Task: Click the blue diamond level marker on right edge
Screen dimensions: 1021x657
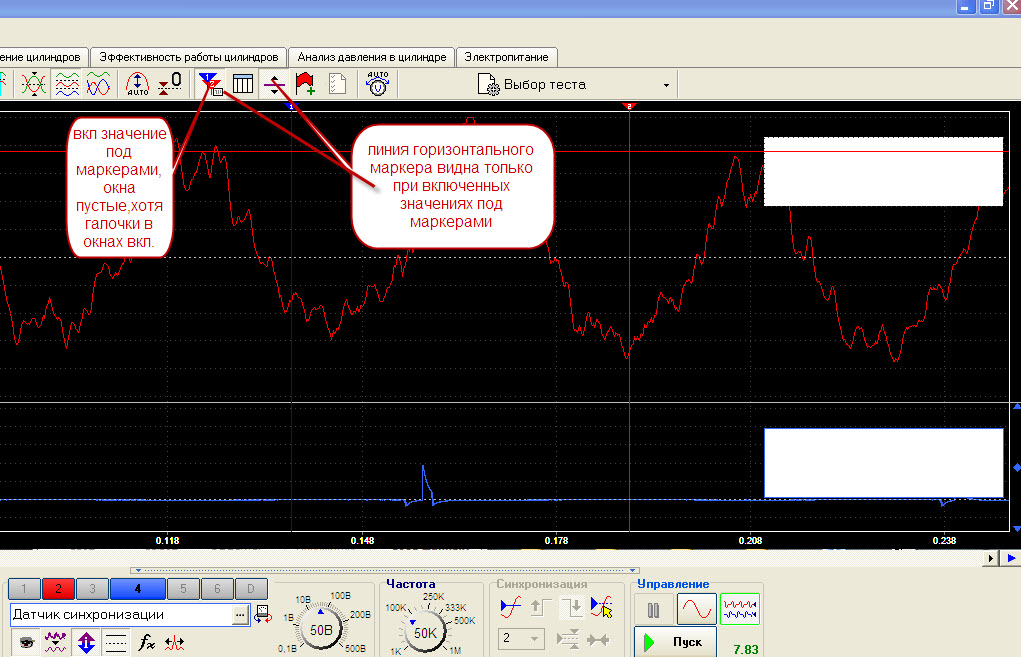Action: coord(1016,468)
